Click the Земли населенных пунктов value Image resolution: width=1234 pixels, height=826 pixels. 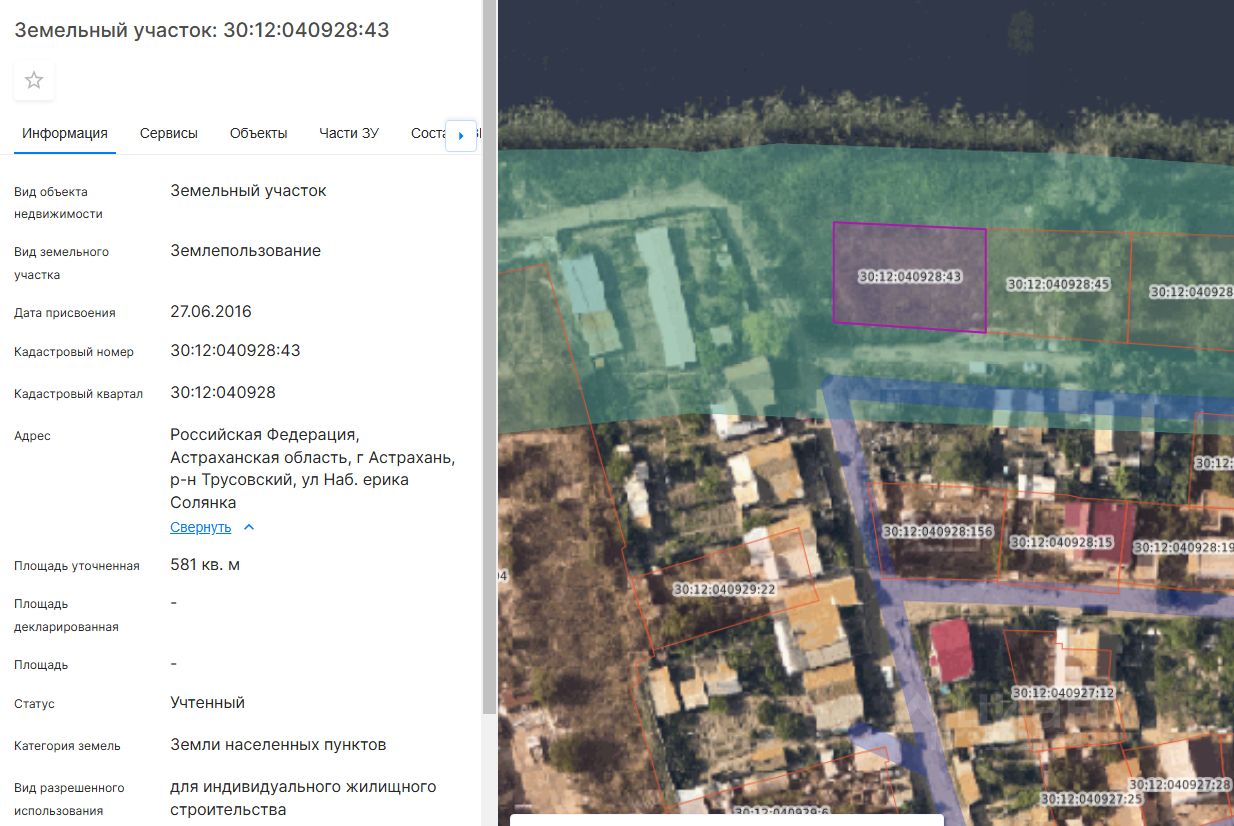click(278, 745)
